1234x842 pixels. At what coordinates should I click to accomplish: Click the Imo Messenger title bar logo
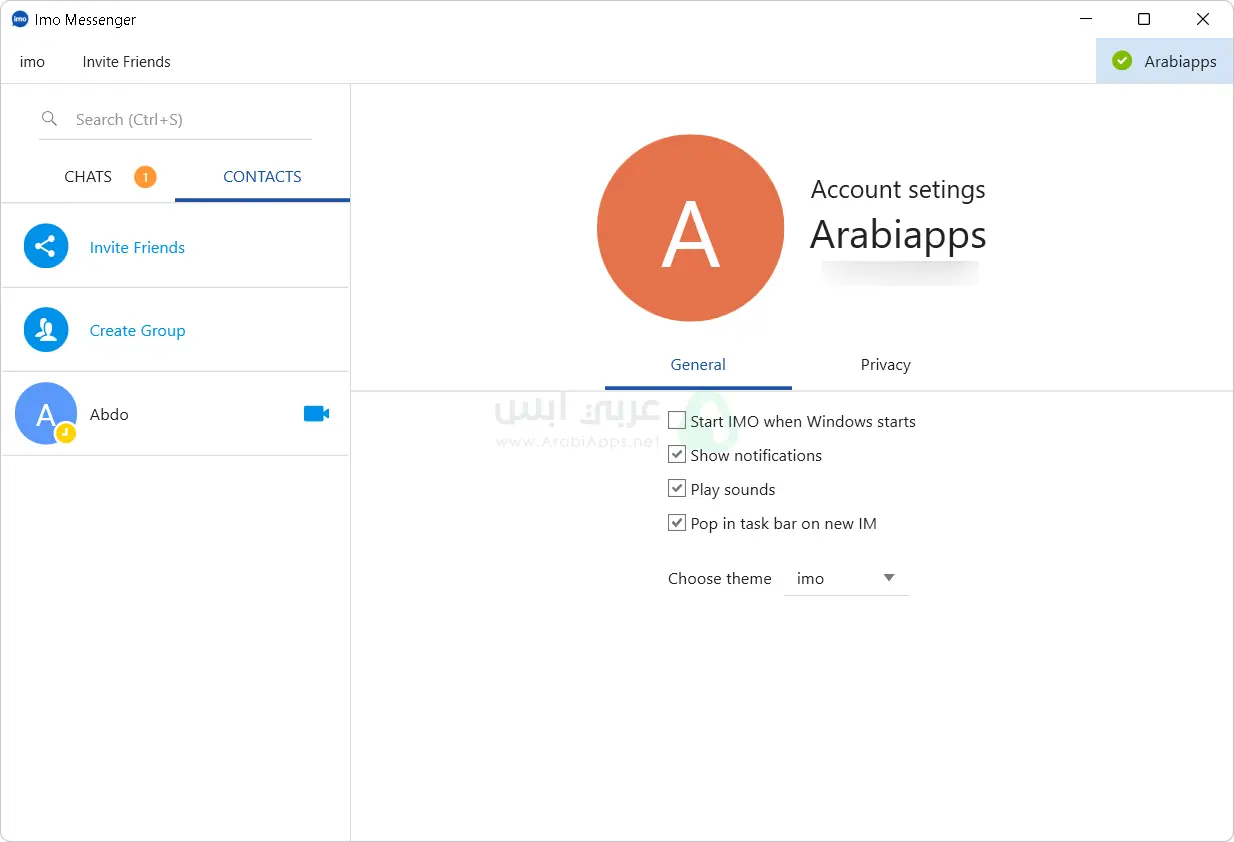20,20
